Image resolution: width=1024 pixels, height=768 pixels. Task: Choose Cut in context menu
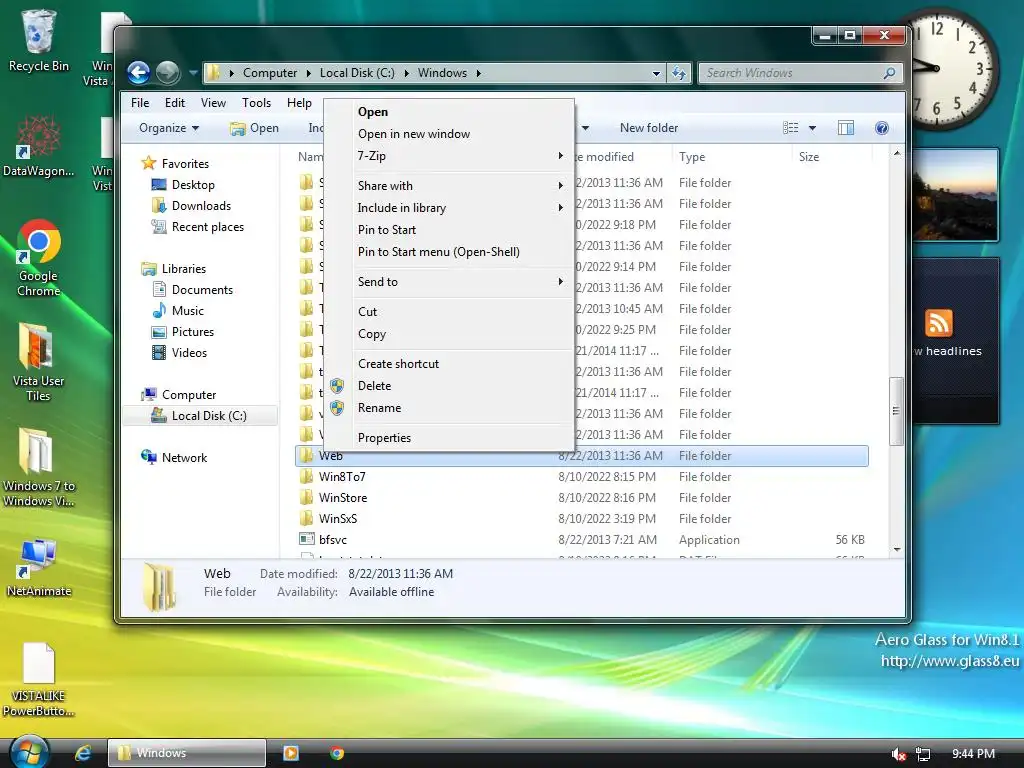point(449,312)
